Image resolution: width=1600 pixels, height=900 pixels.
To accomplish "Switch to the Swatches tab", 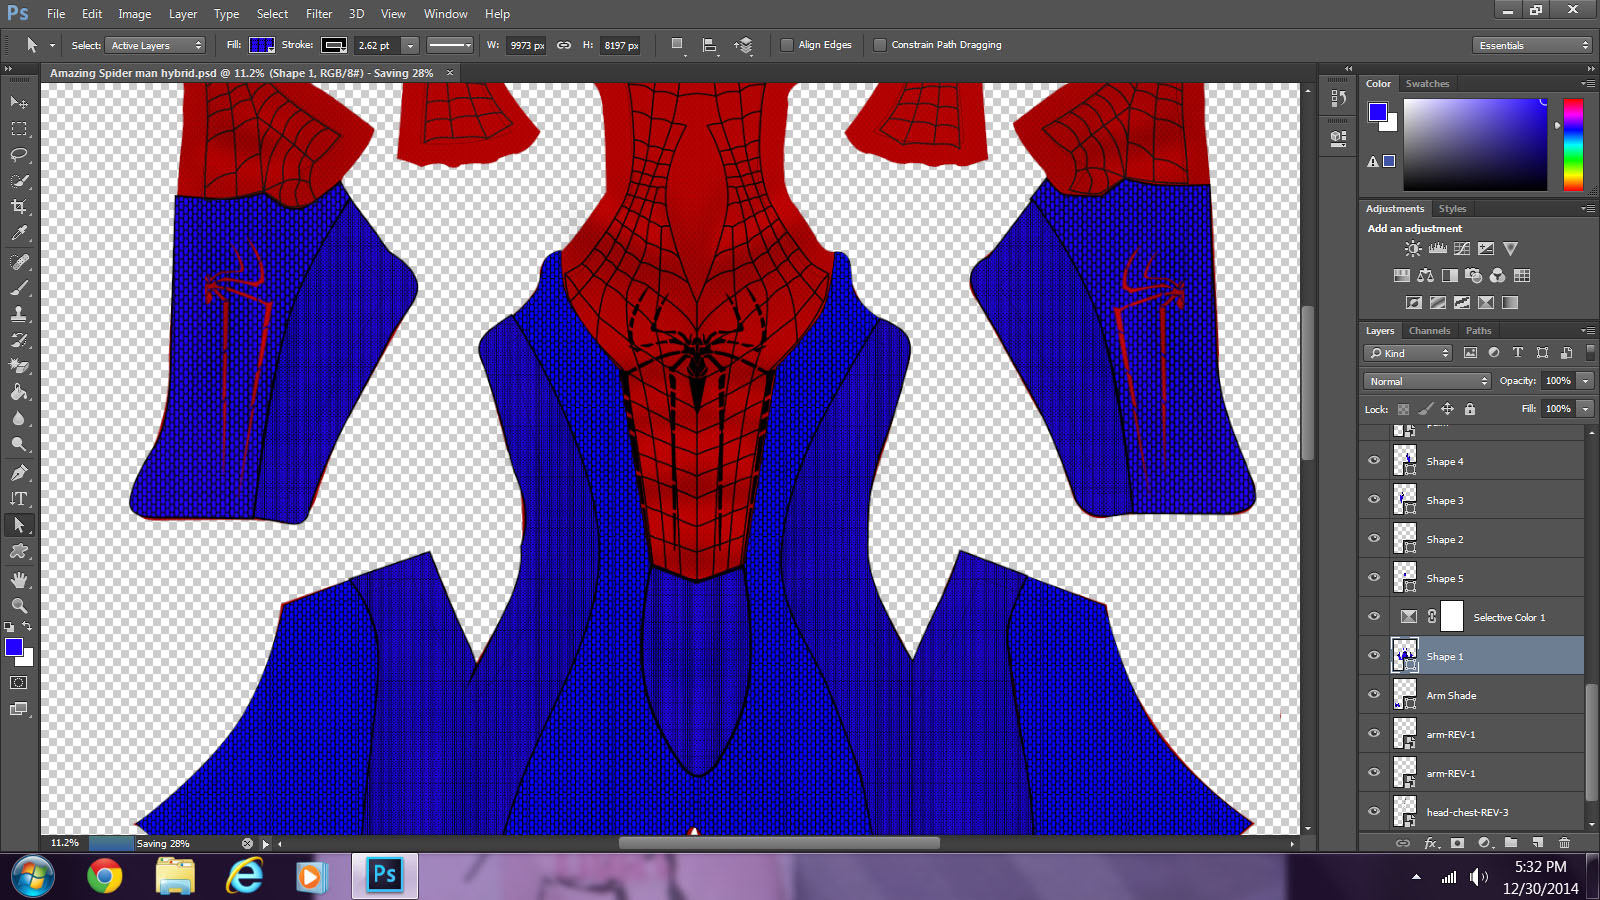I will coord(1427,84).
